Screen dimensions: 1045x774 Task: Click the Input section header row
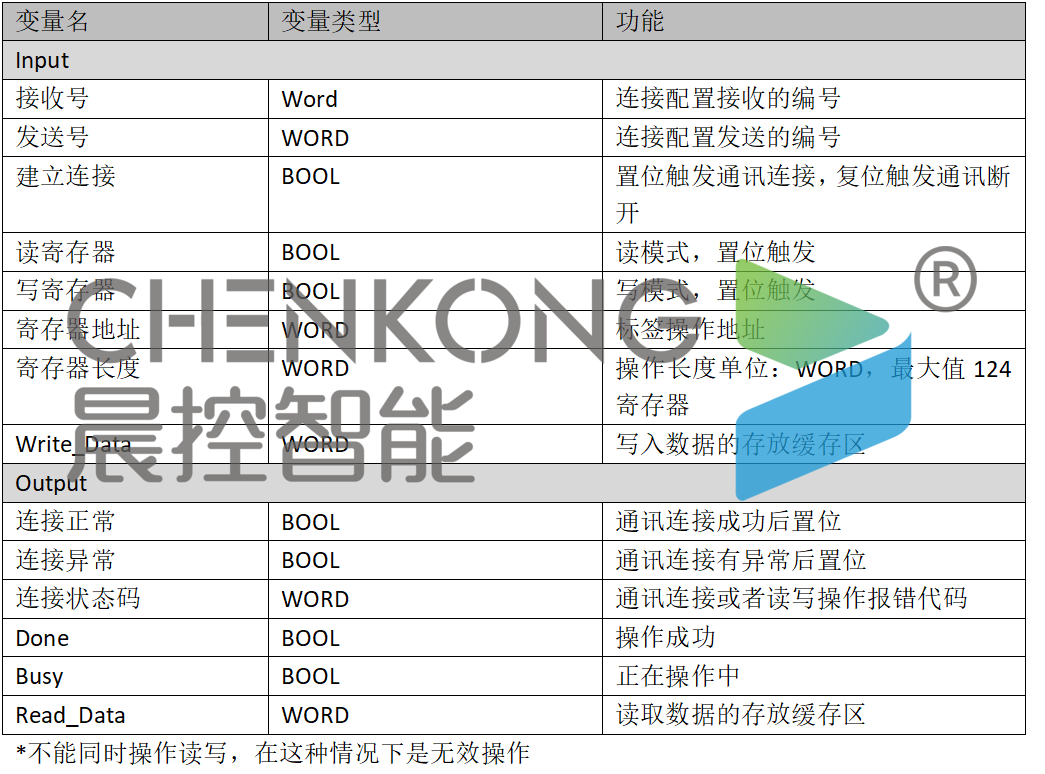click(x=42, y=60)
